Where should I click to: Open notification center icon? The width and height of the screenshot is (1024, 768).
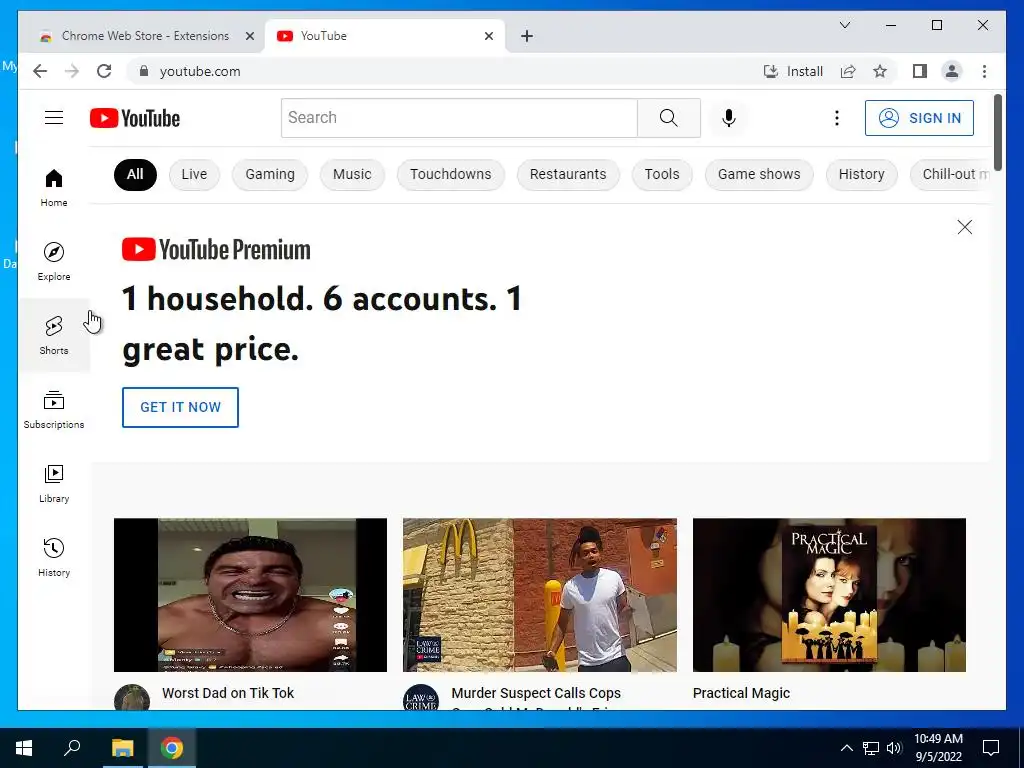(991, 748)
